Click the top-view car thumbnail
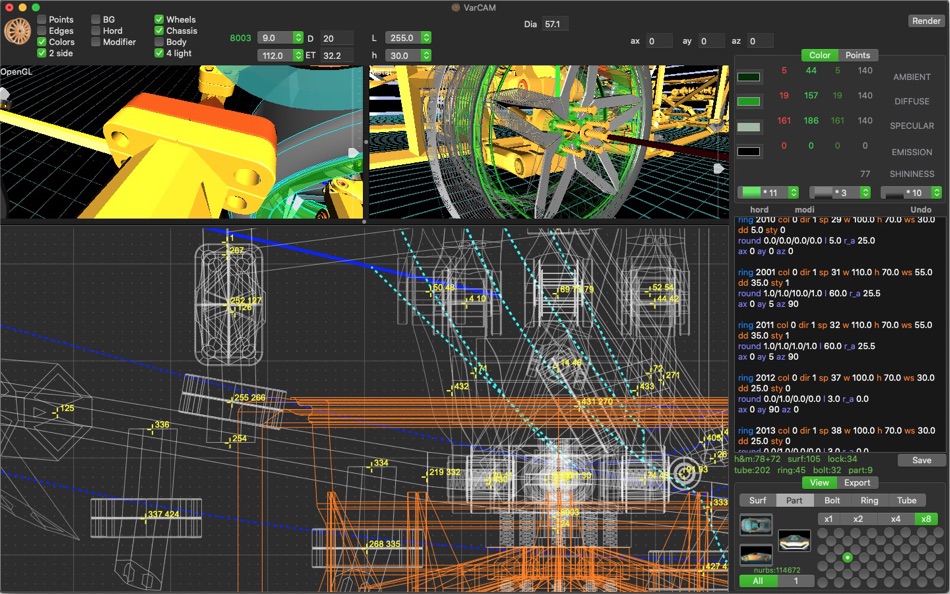950x594 pixels. pos(756,524)
